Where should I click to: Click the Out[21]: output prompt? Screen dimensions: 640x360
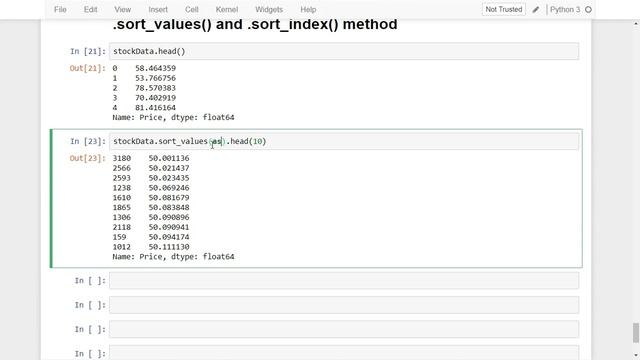pyautogui.click(x=87, y=68)
